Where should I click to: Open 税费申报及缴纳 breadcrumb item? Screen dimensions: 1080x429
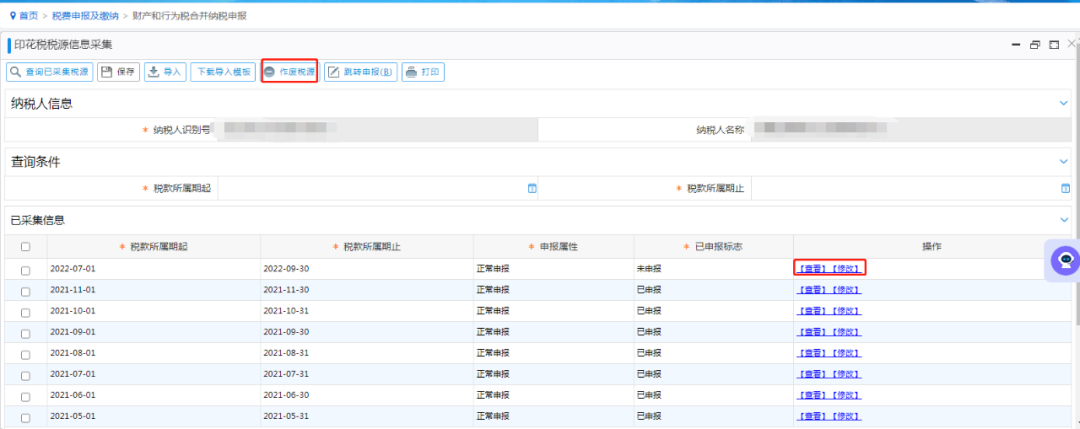pos(85,15)
